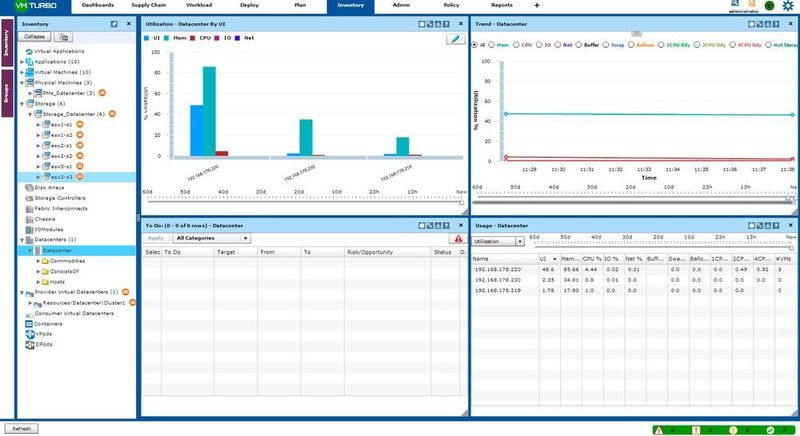Click the warning triangle in bottom status bar
The image size is (800, 436).
[659, 430]
